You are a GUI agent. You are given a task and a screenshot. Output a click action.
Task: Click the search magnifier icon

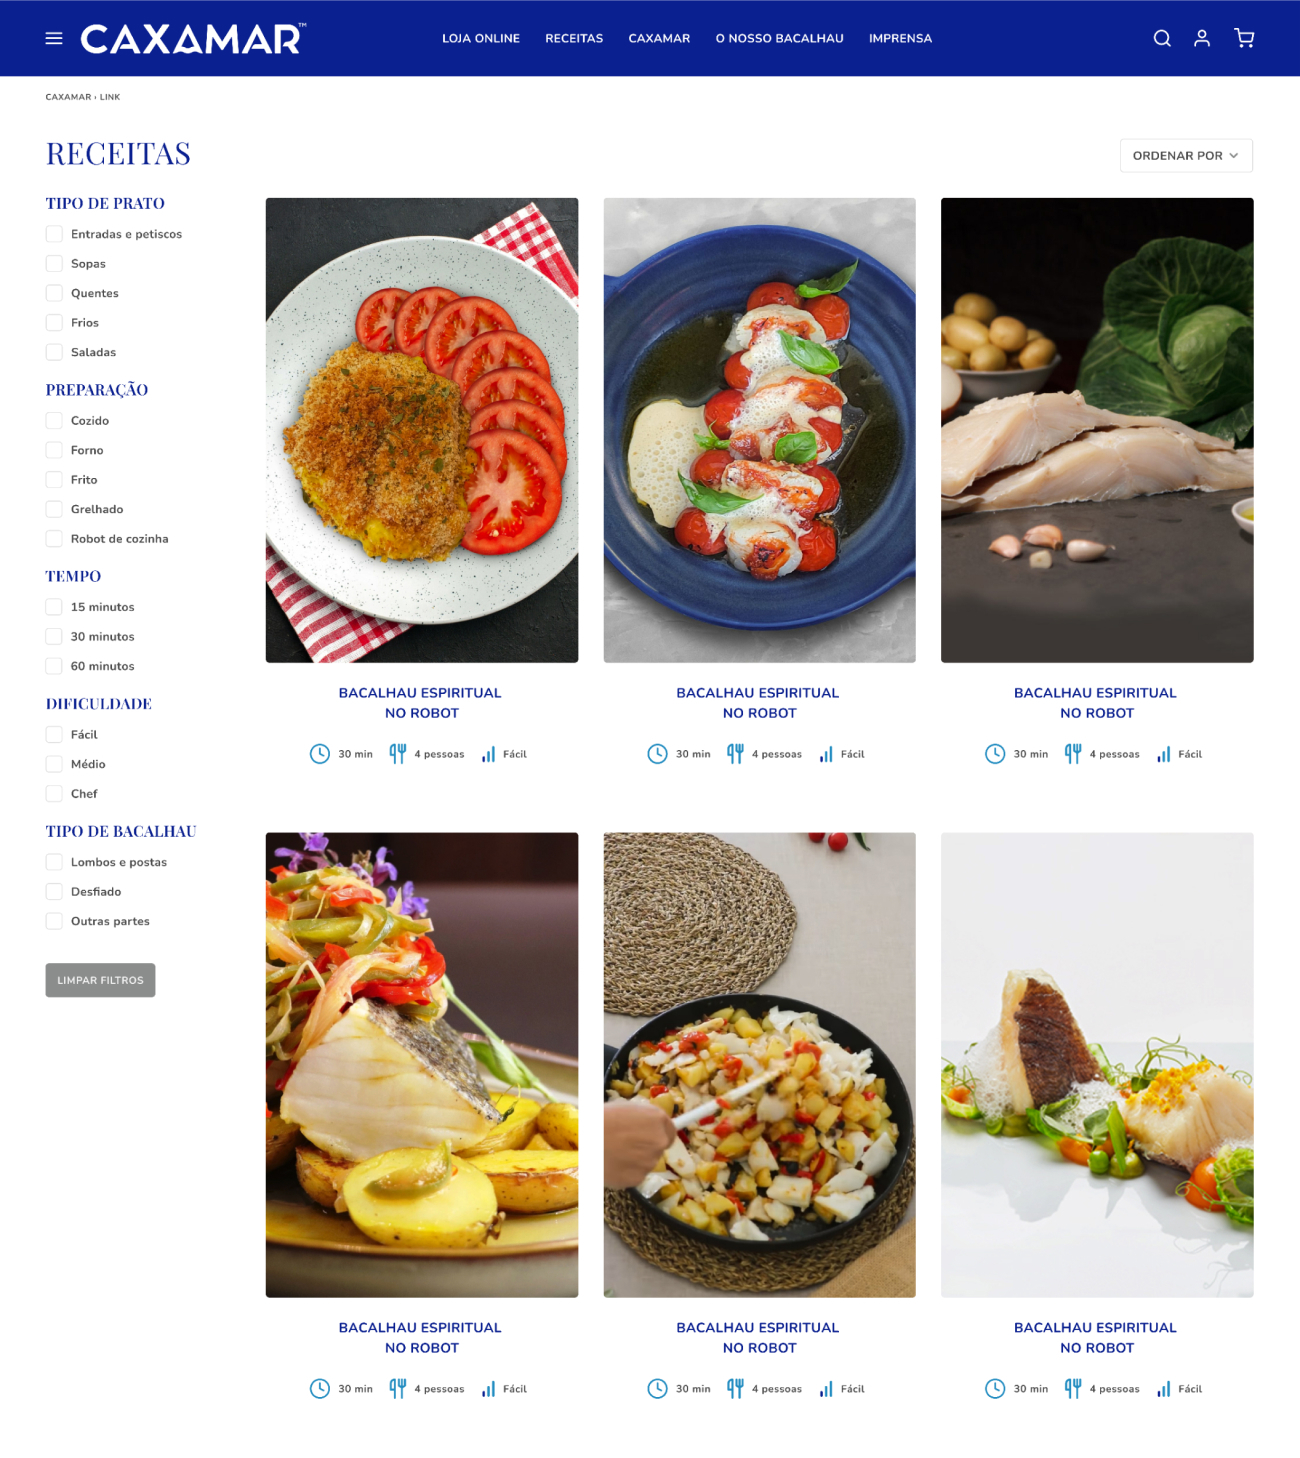click(x=1162, y=38)
